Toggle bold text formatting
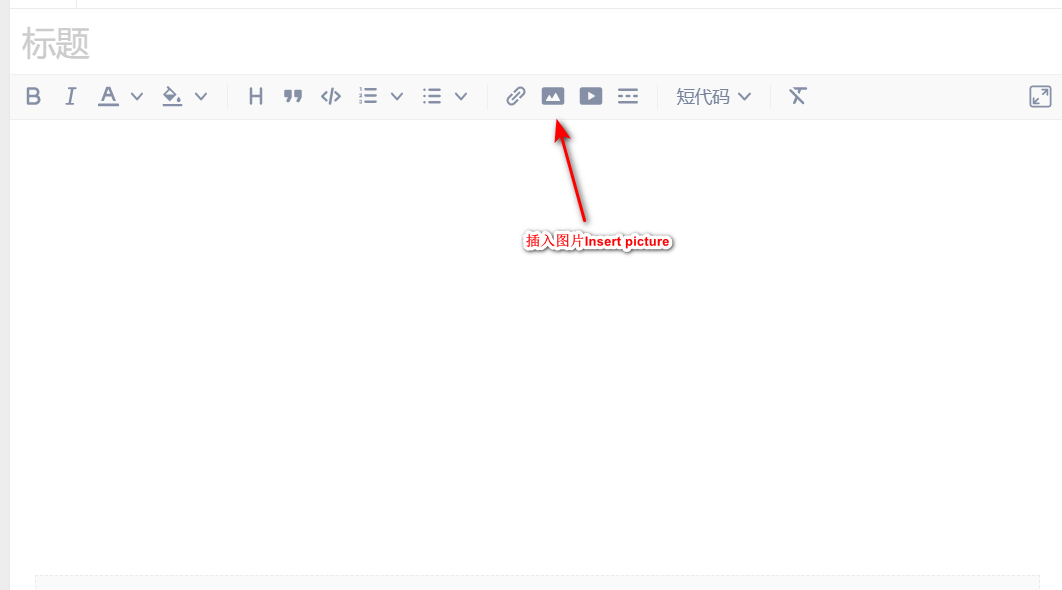1062x590 pixels. click(x=34, y=96)
